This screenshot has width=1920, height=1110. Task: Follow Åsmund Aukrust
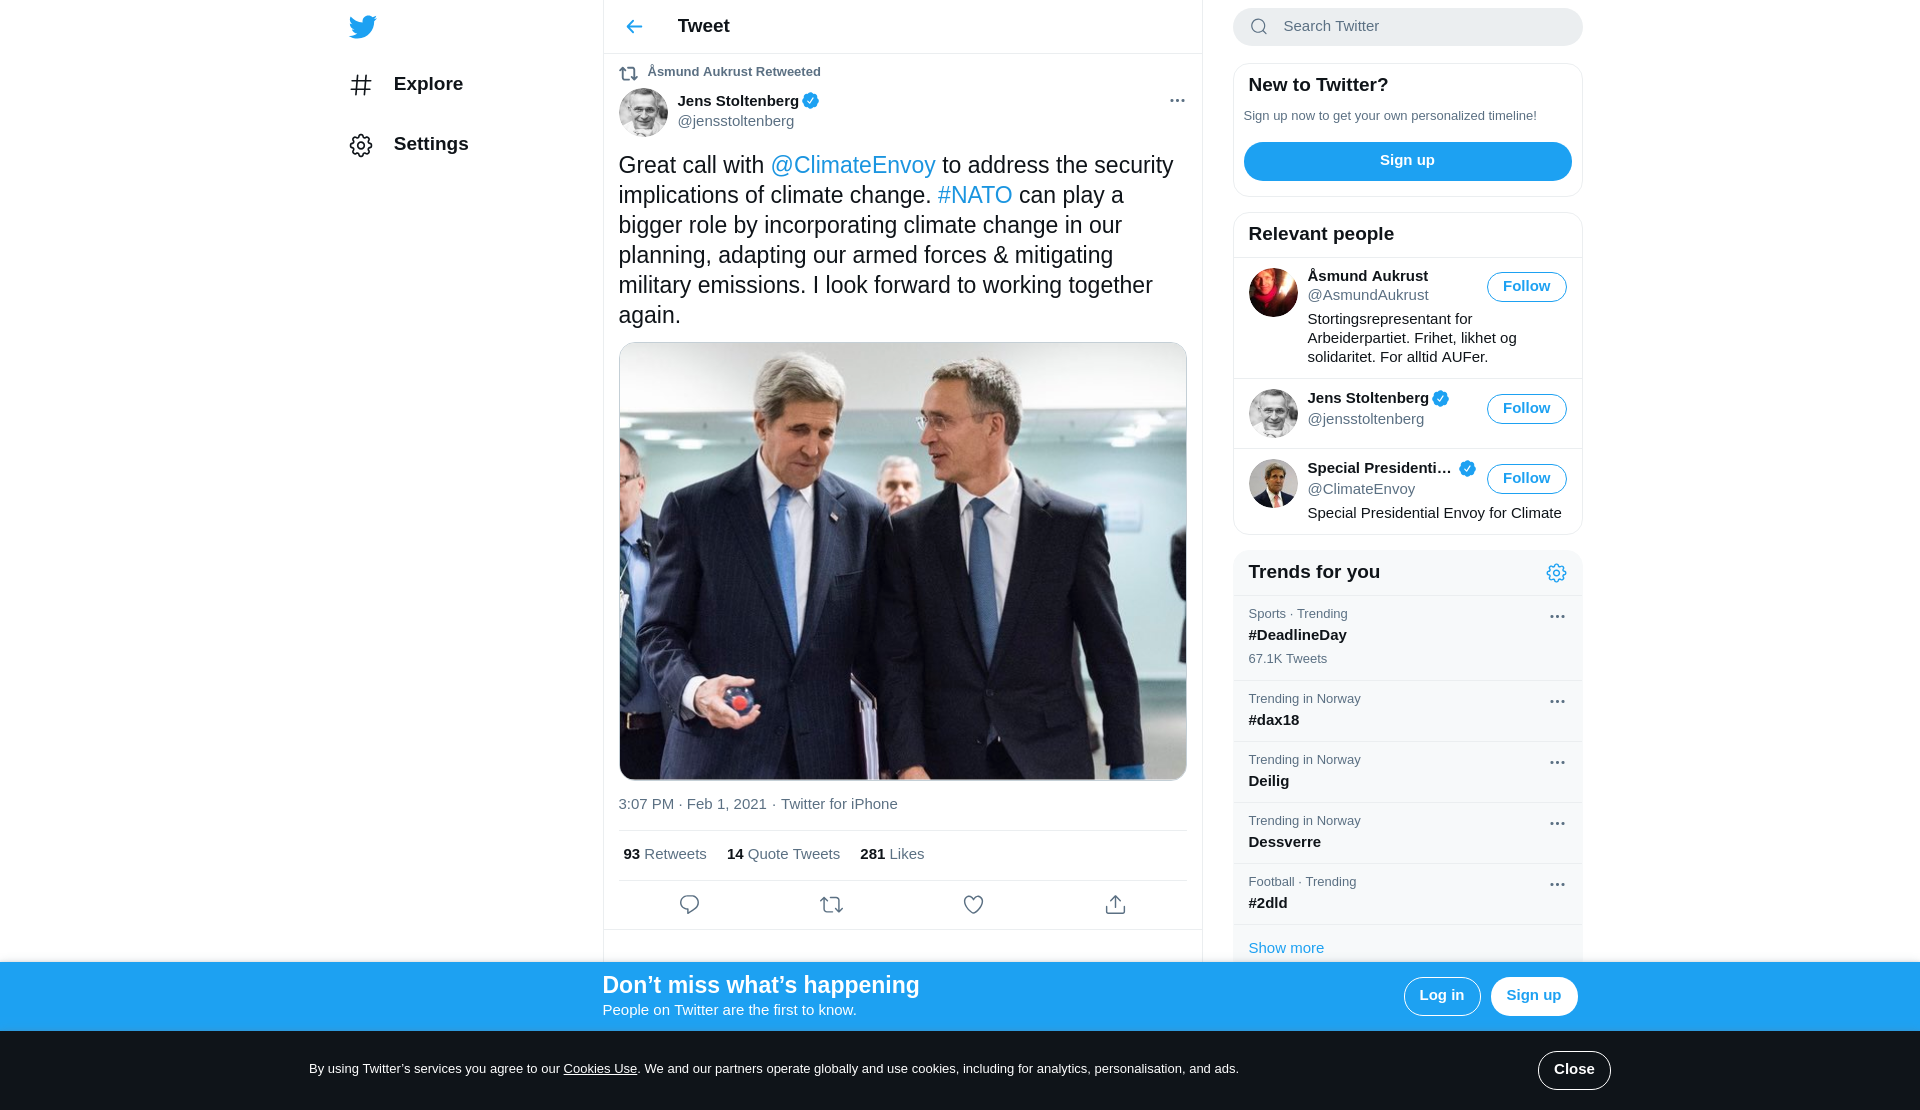(1526, 287)
